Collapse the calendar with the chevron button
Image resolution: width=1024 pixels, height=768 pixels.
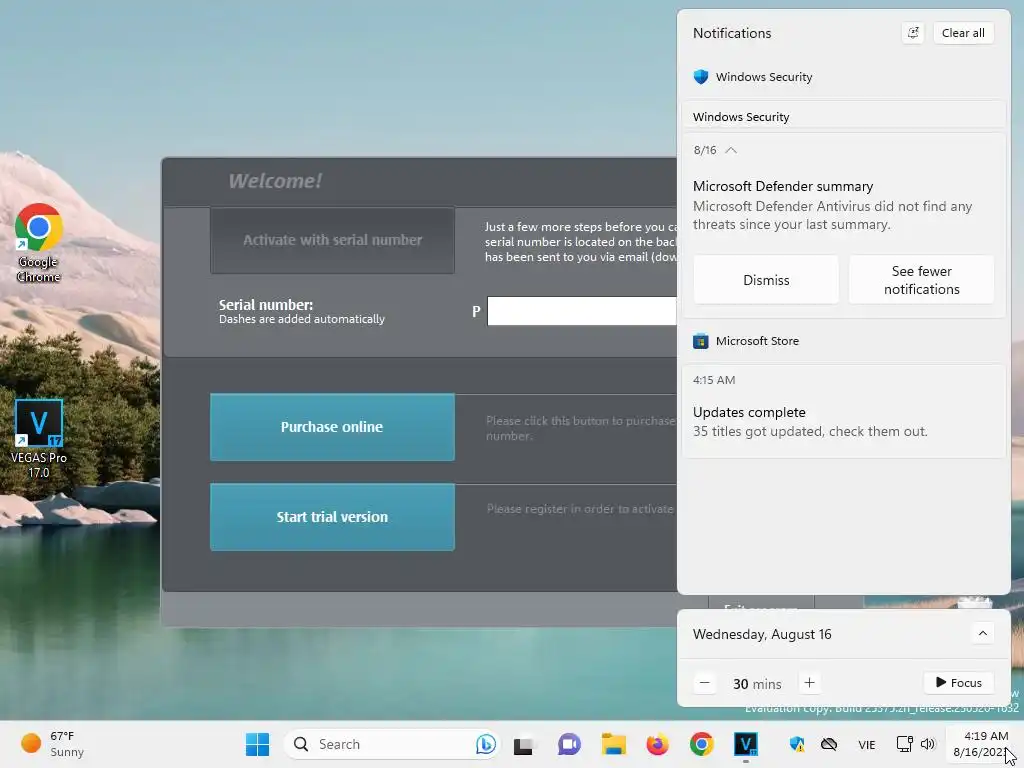[x=982, y=633]
